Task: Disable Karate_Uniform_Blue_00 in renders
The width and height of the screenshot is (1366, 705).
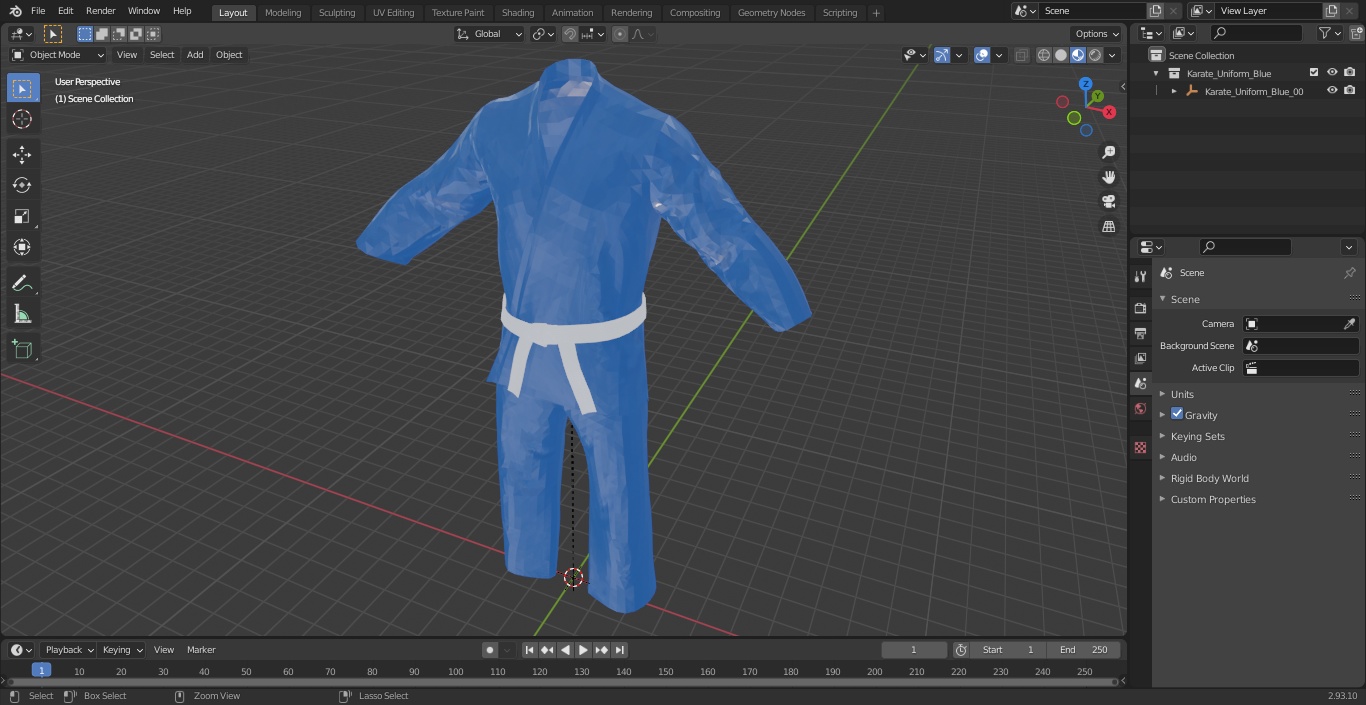Action: click(1350, 91)
